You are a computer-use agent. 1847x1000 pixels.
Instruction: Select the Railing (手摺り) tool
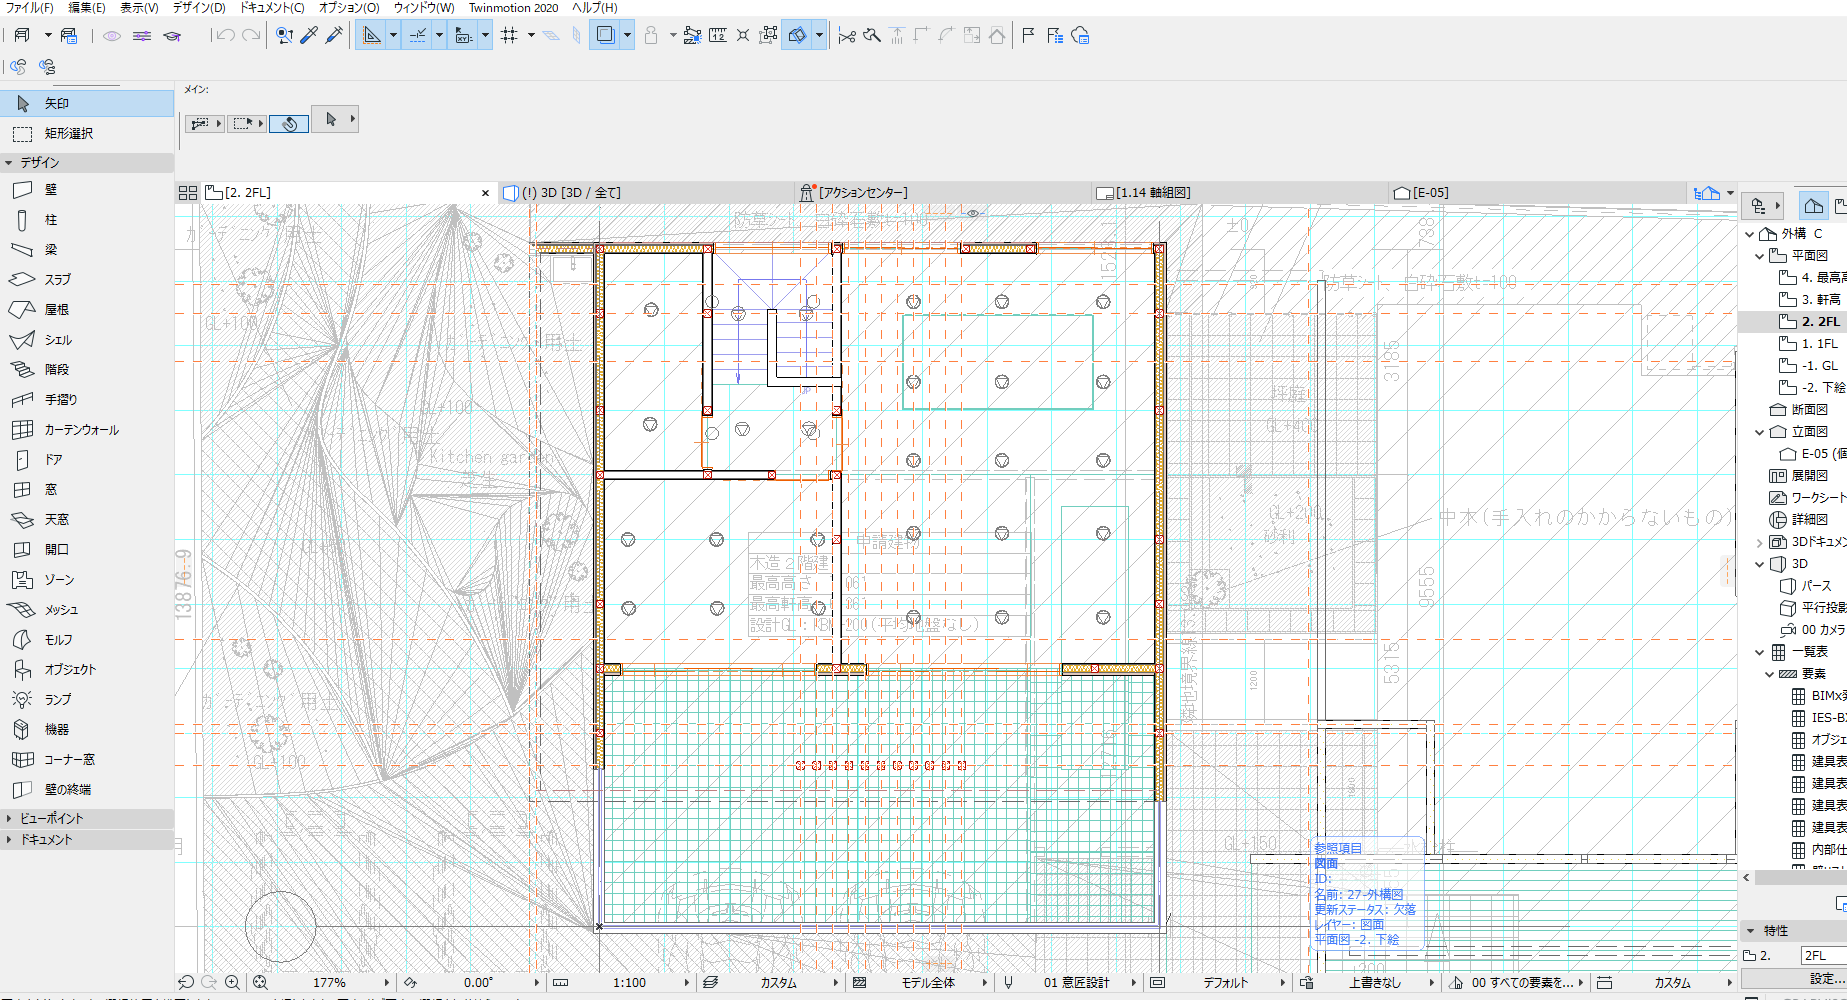coord(87,400)
